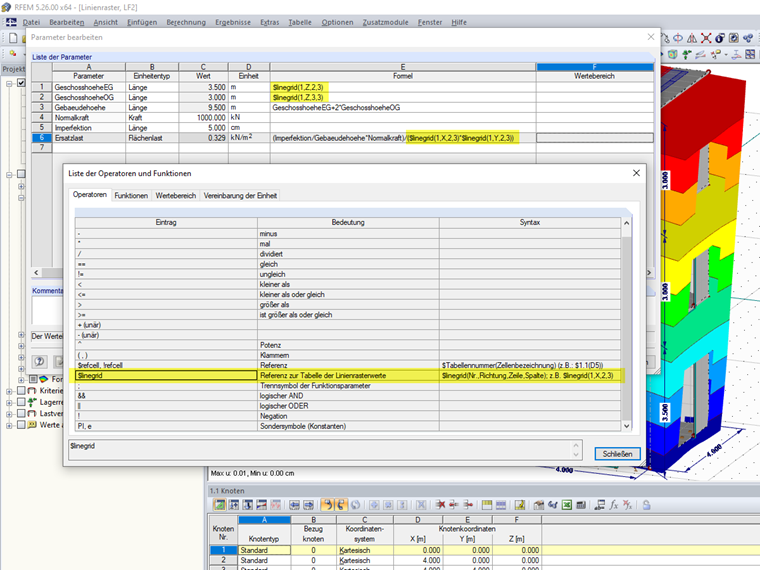
Task: Click the red X delete-row icon in table toolbar
Action: click(440, 505)
